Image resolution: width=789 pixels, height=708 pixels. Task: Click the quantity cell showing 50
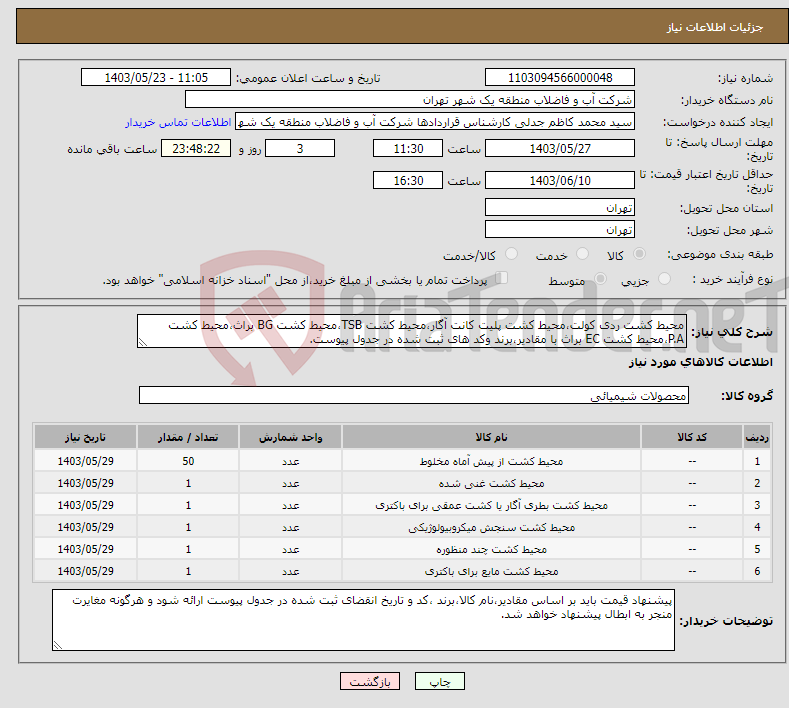(188, 461)
